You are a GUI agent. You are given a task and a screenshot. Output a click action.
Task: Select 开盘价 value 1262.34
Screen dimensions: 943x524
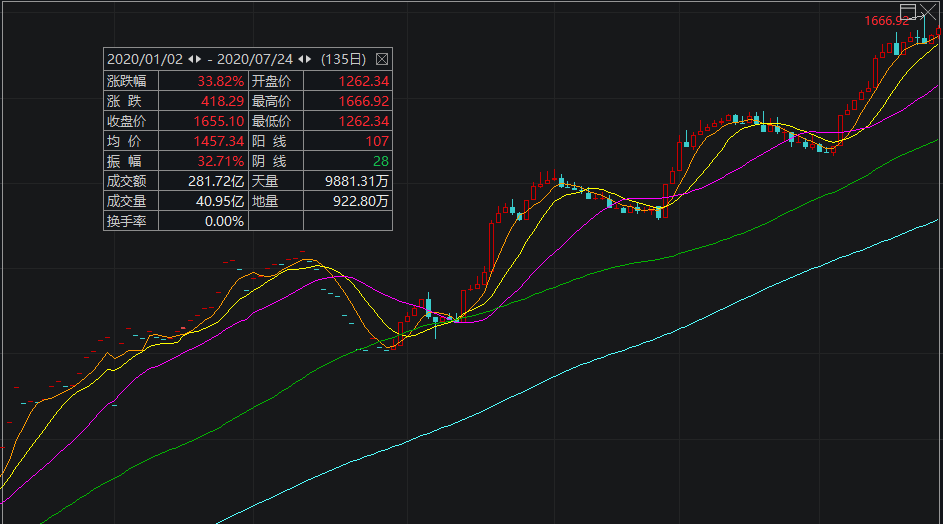click(x=364, y=81)
